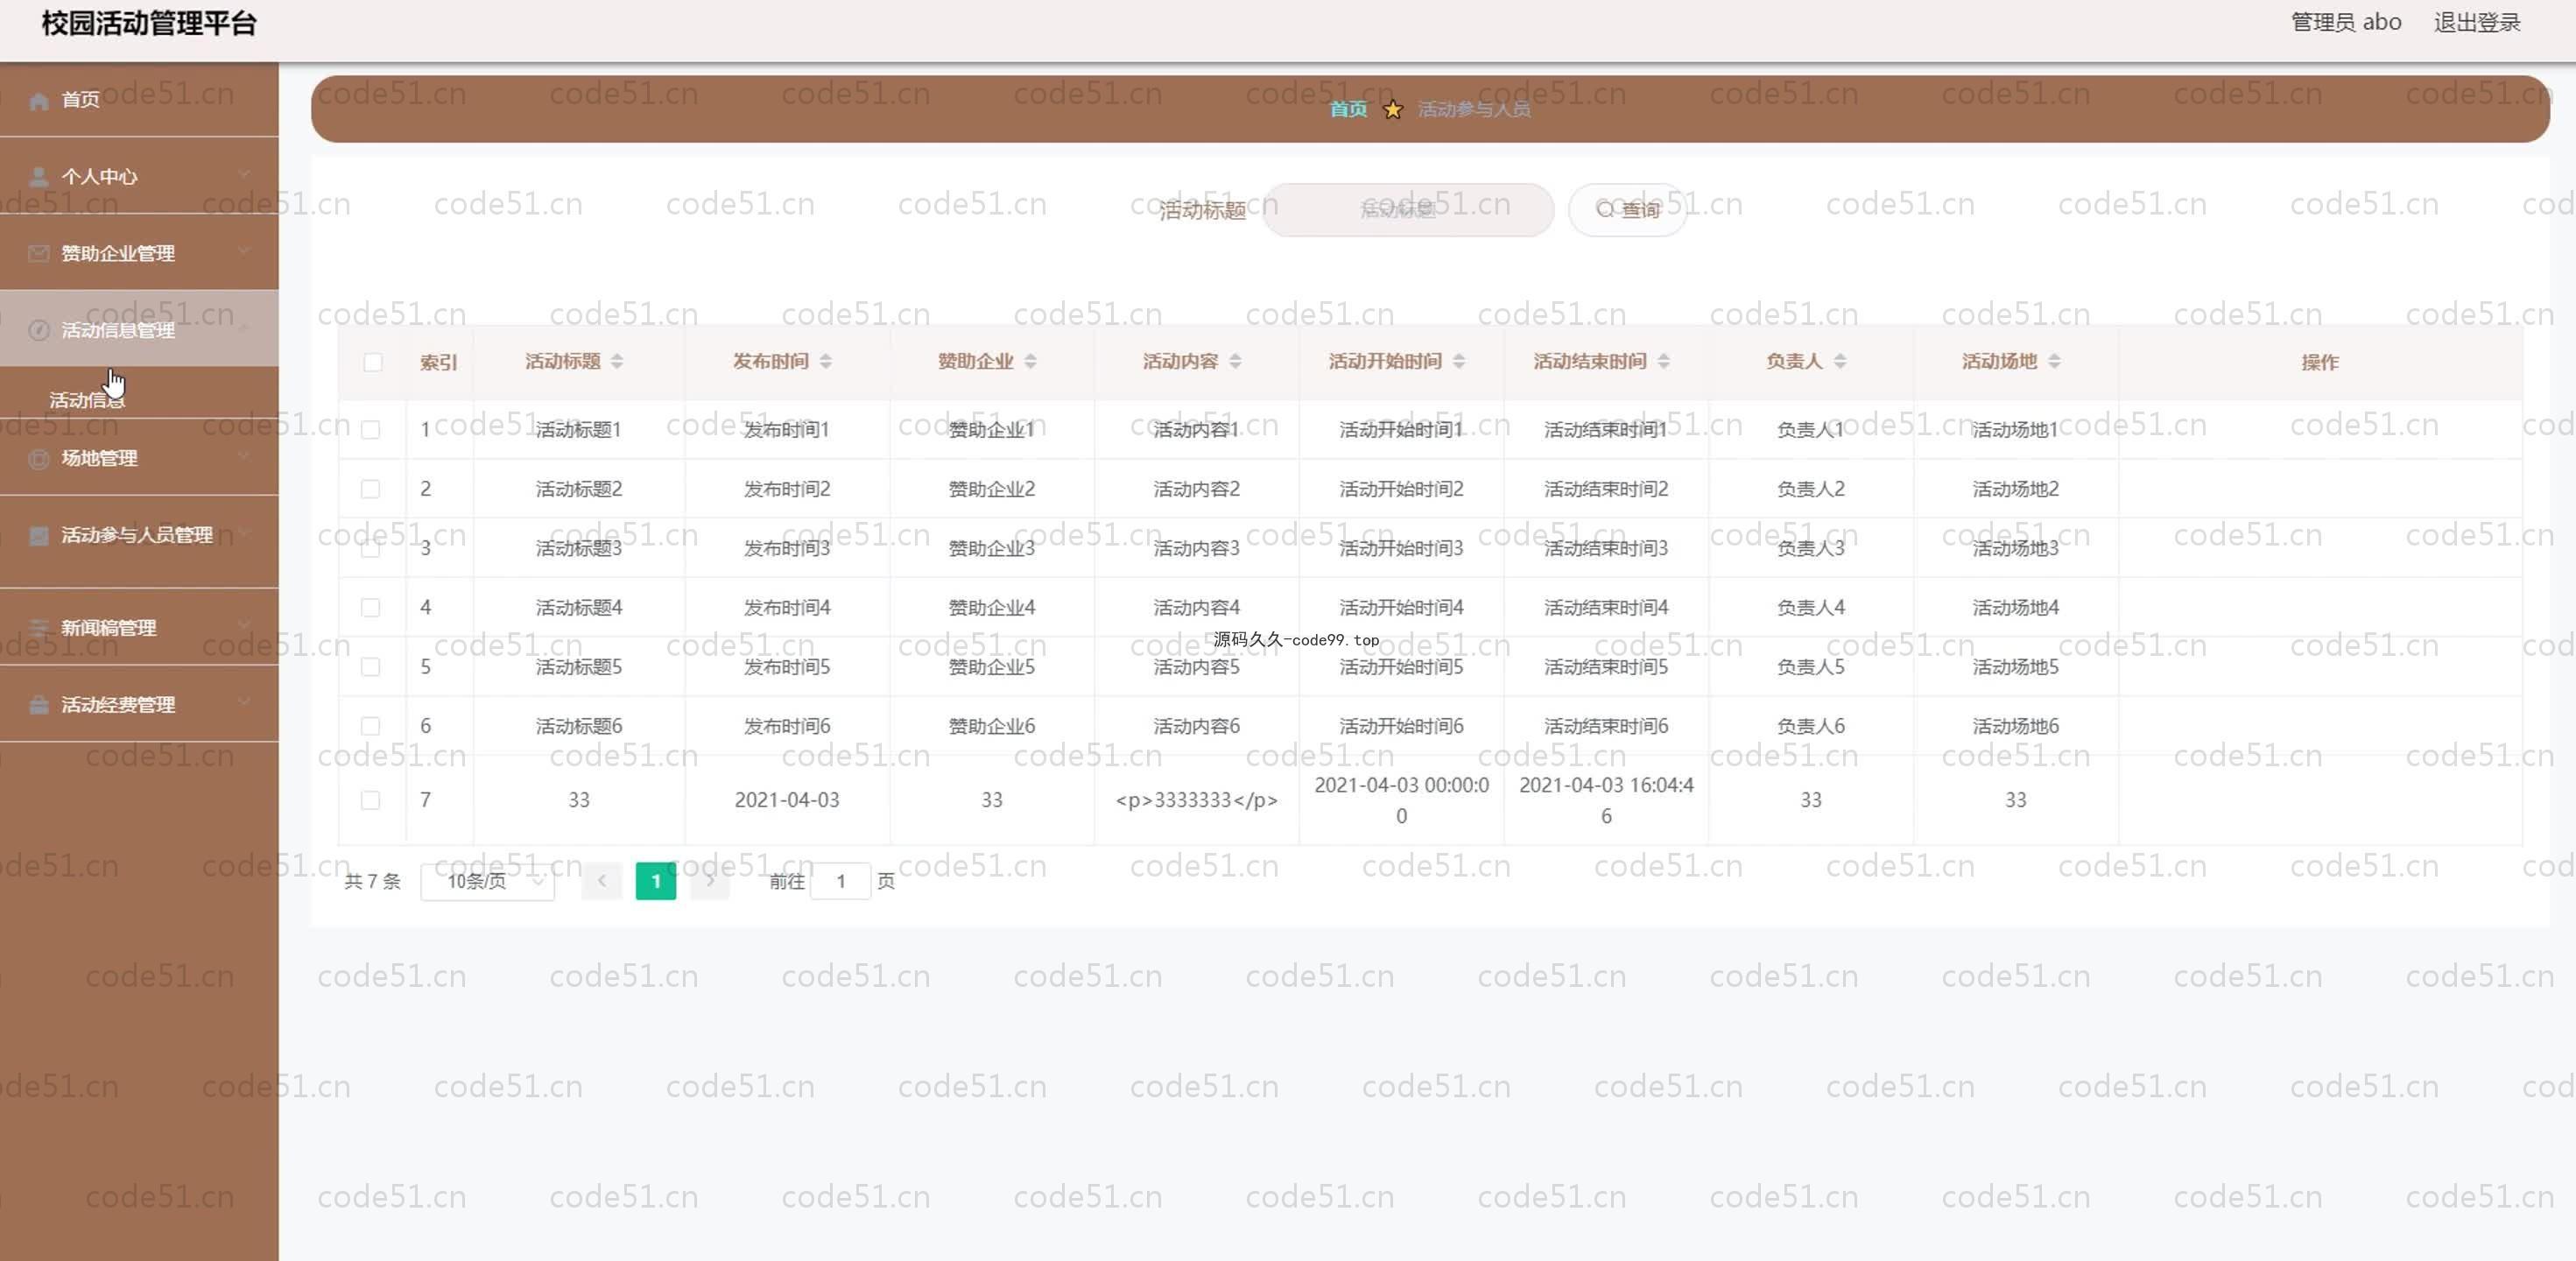This screenshot has width=2576, height=1261.
Task: Go to previous page arrow
Action: (x=602, y=881)
